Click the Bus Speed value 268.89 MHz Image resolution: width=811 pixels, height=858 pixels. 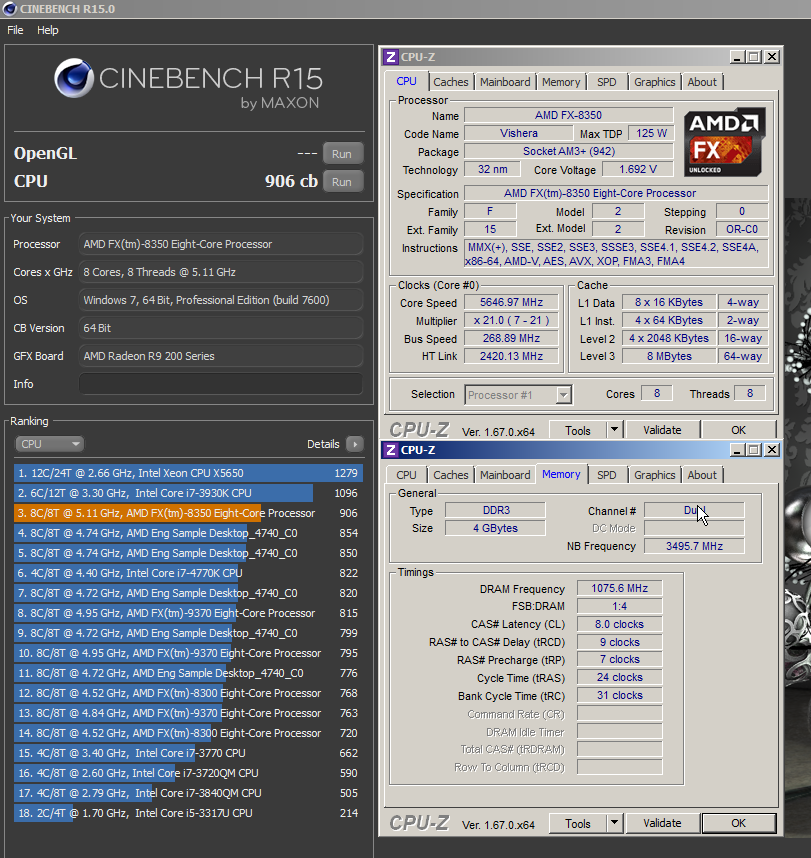[511, 338]
